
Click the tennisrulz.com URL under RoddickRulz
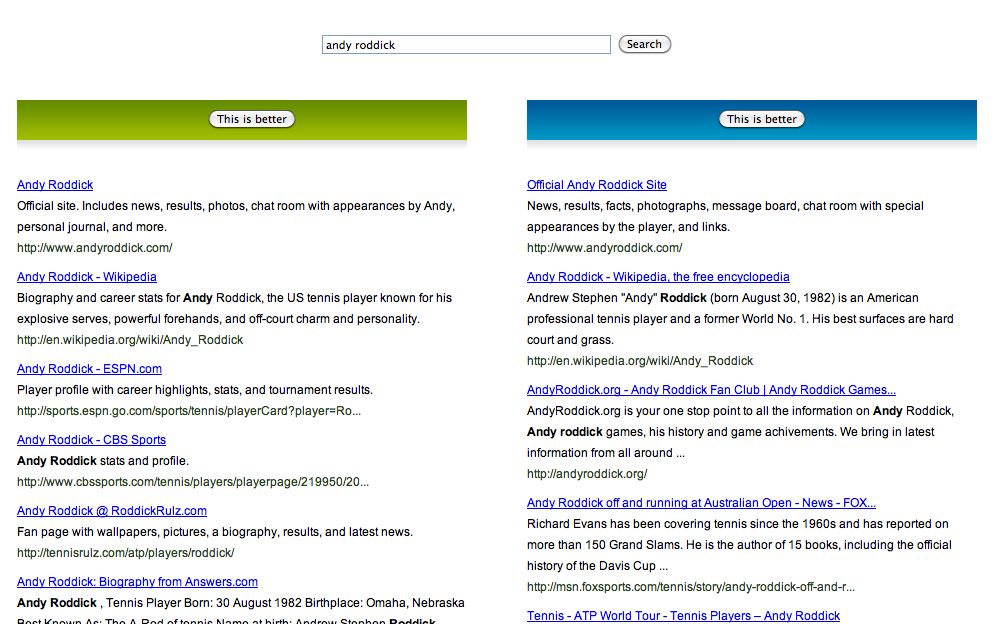(125, 552)
